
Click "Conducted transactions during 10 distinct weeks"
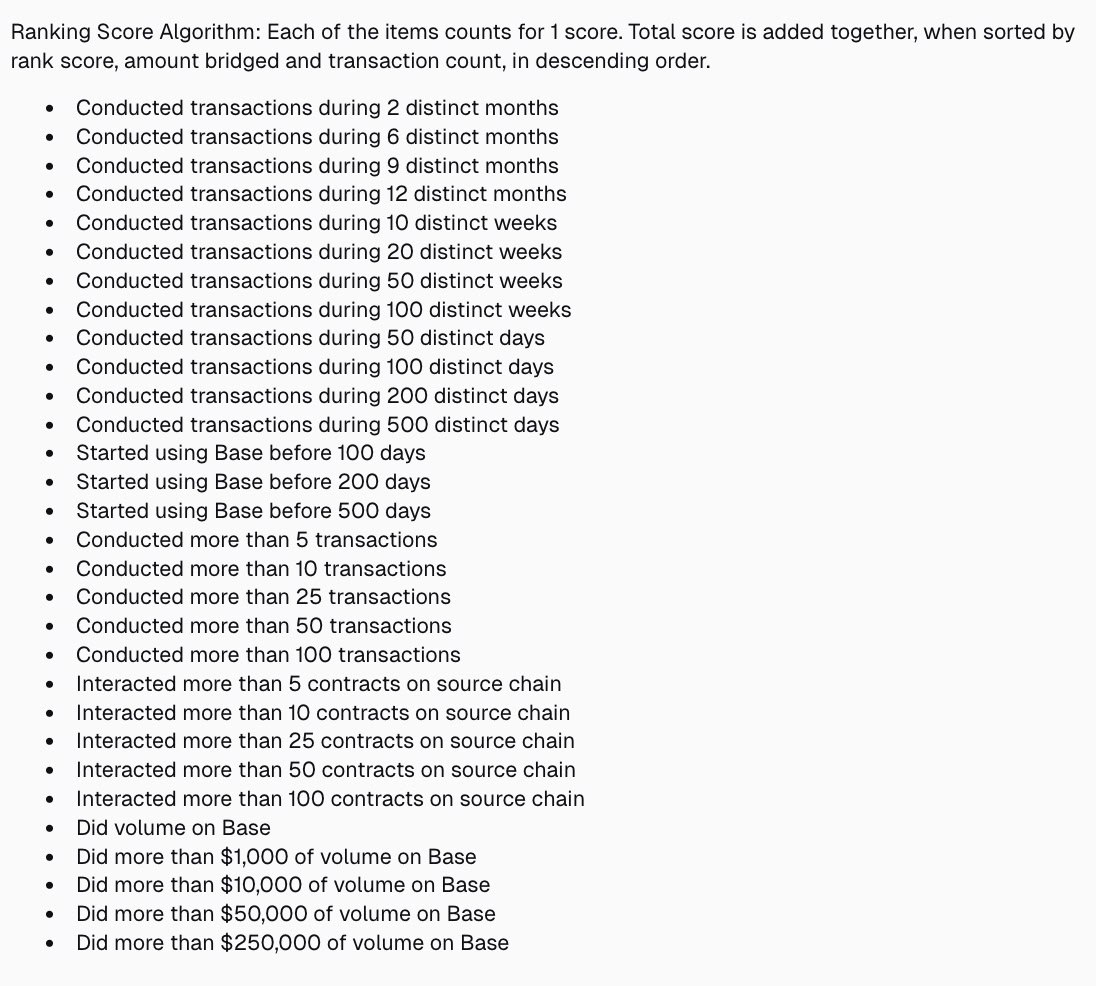pyautogui.click(x=316, y=223)
